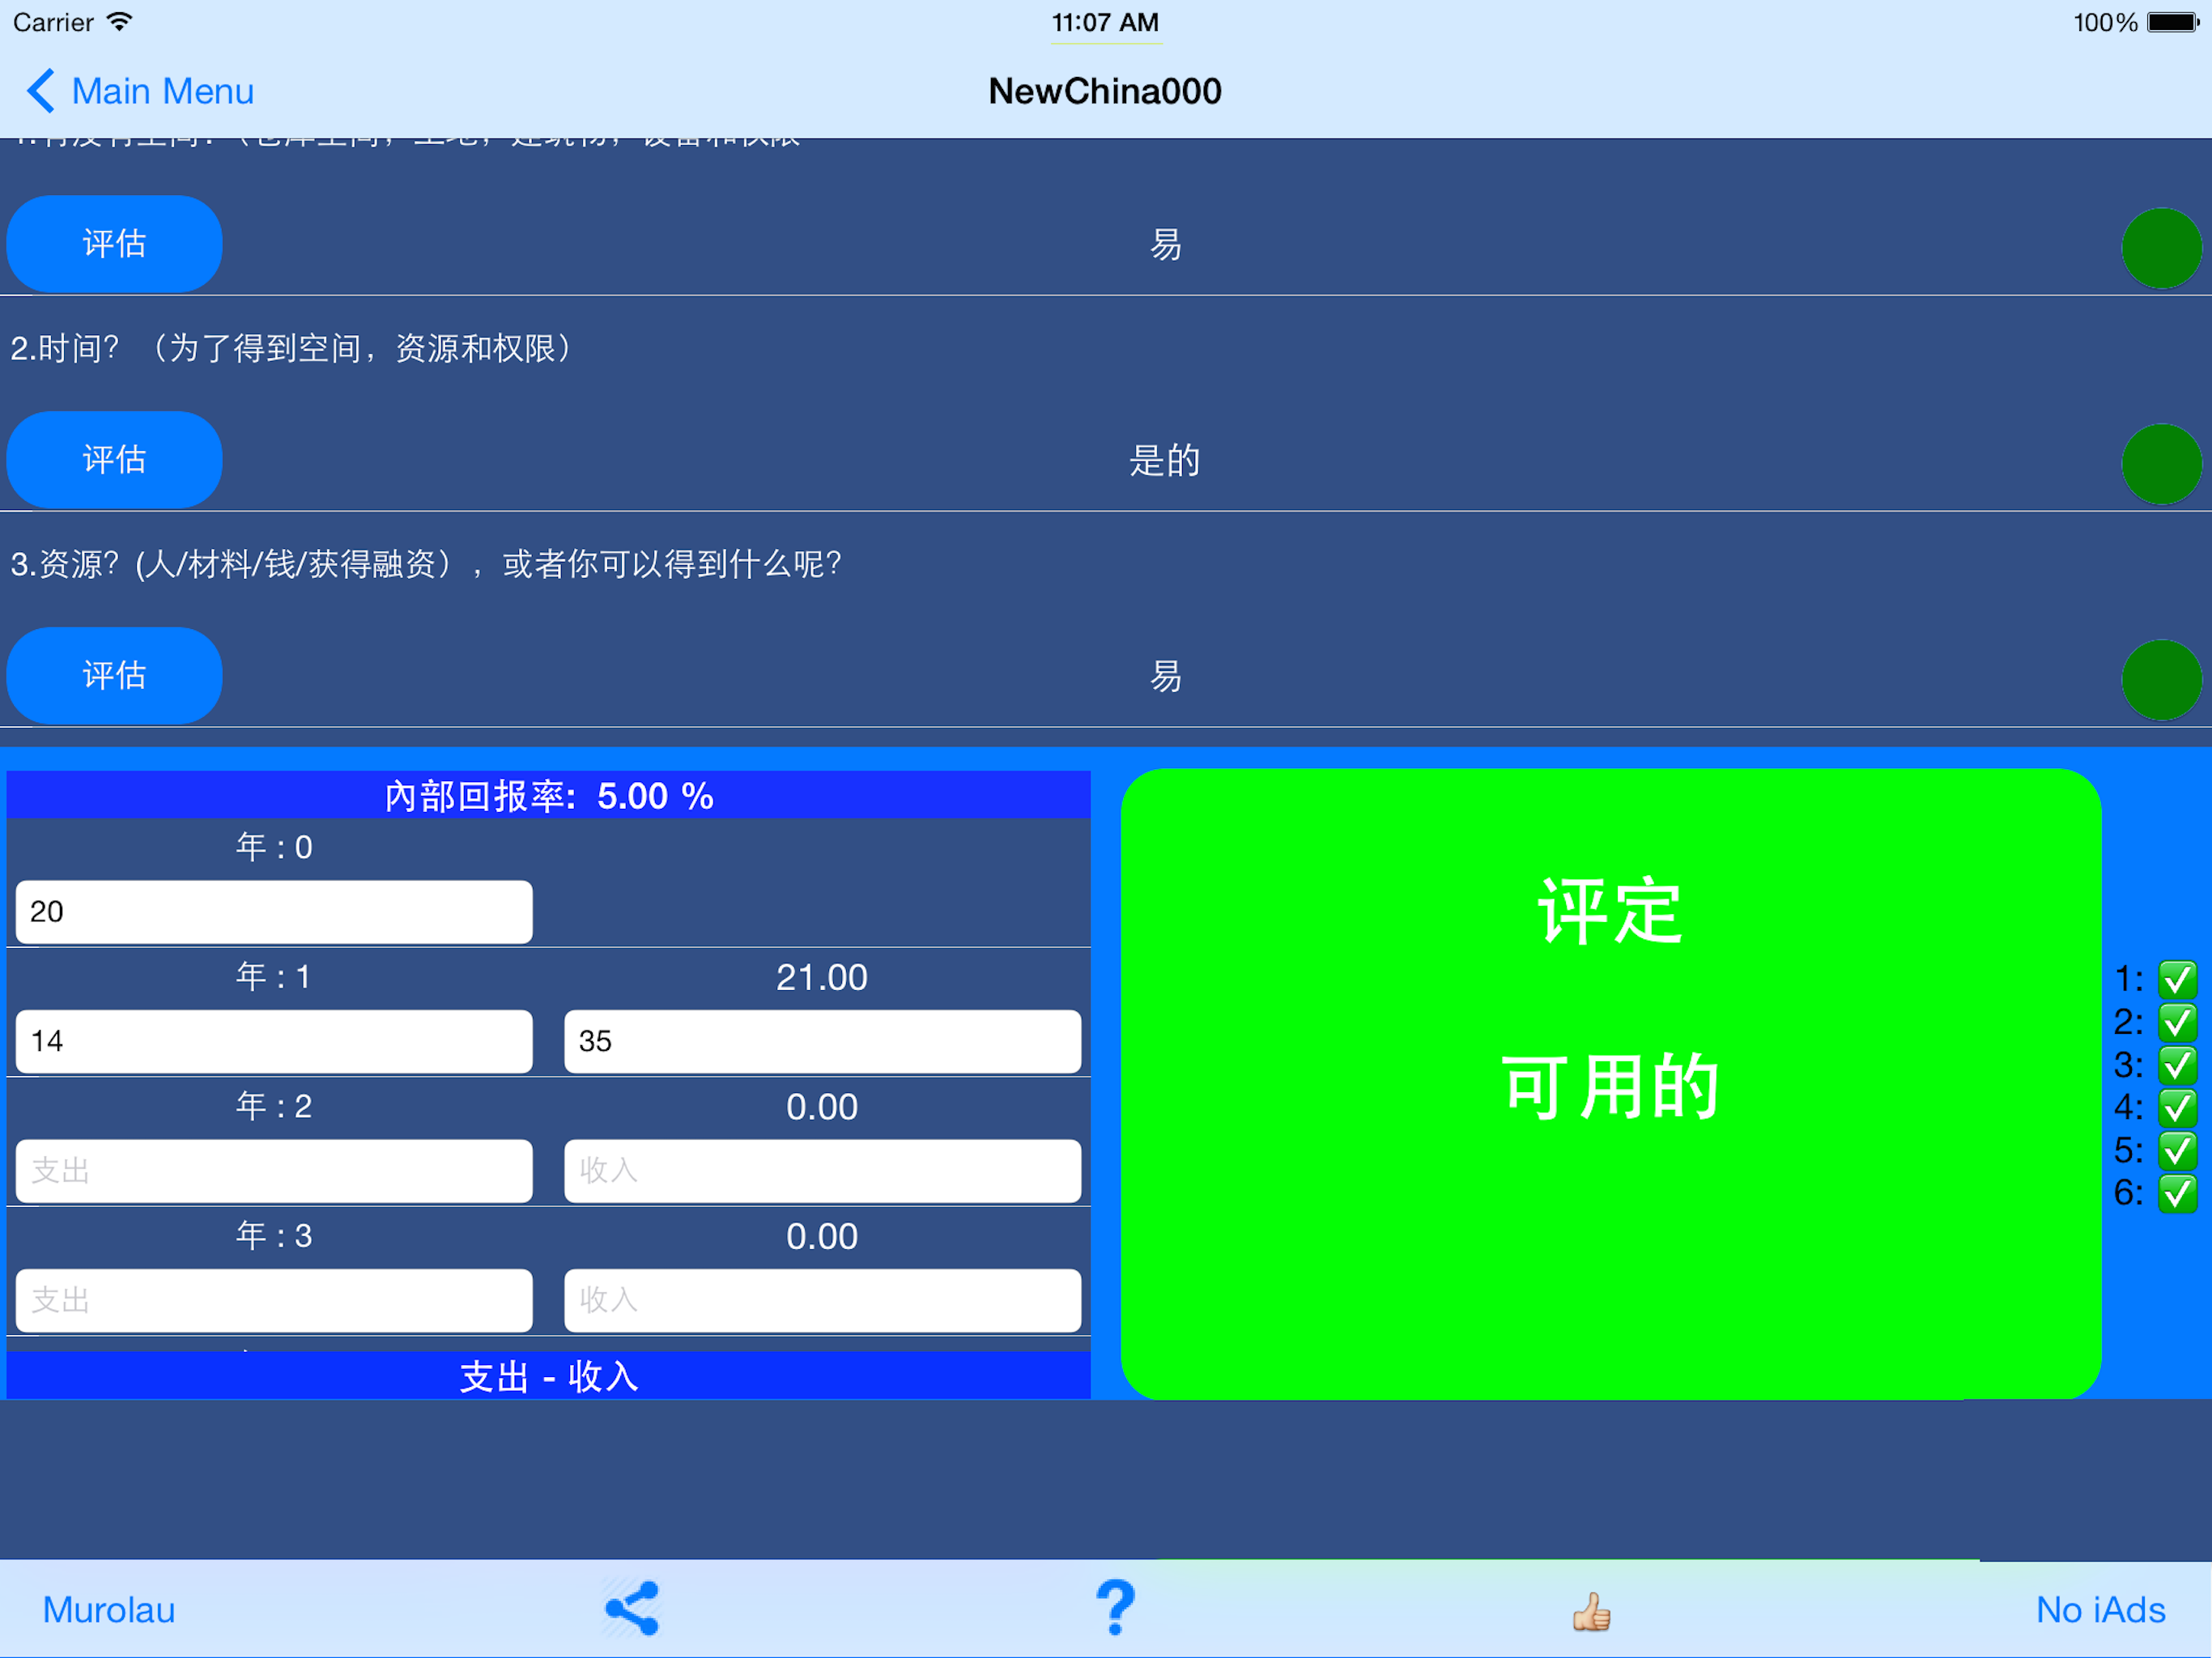Tap the NewChina000 title

click(x=1105, y=91)
